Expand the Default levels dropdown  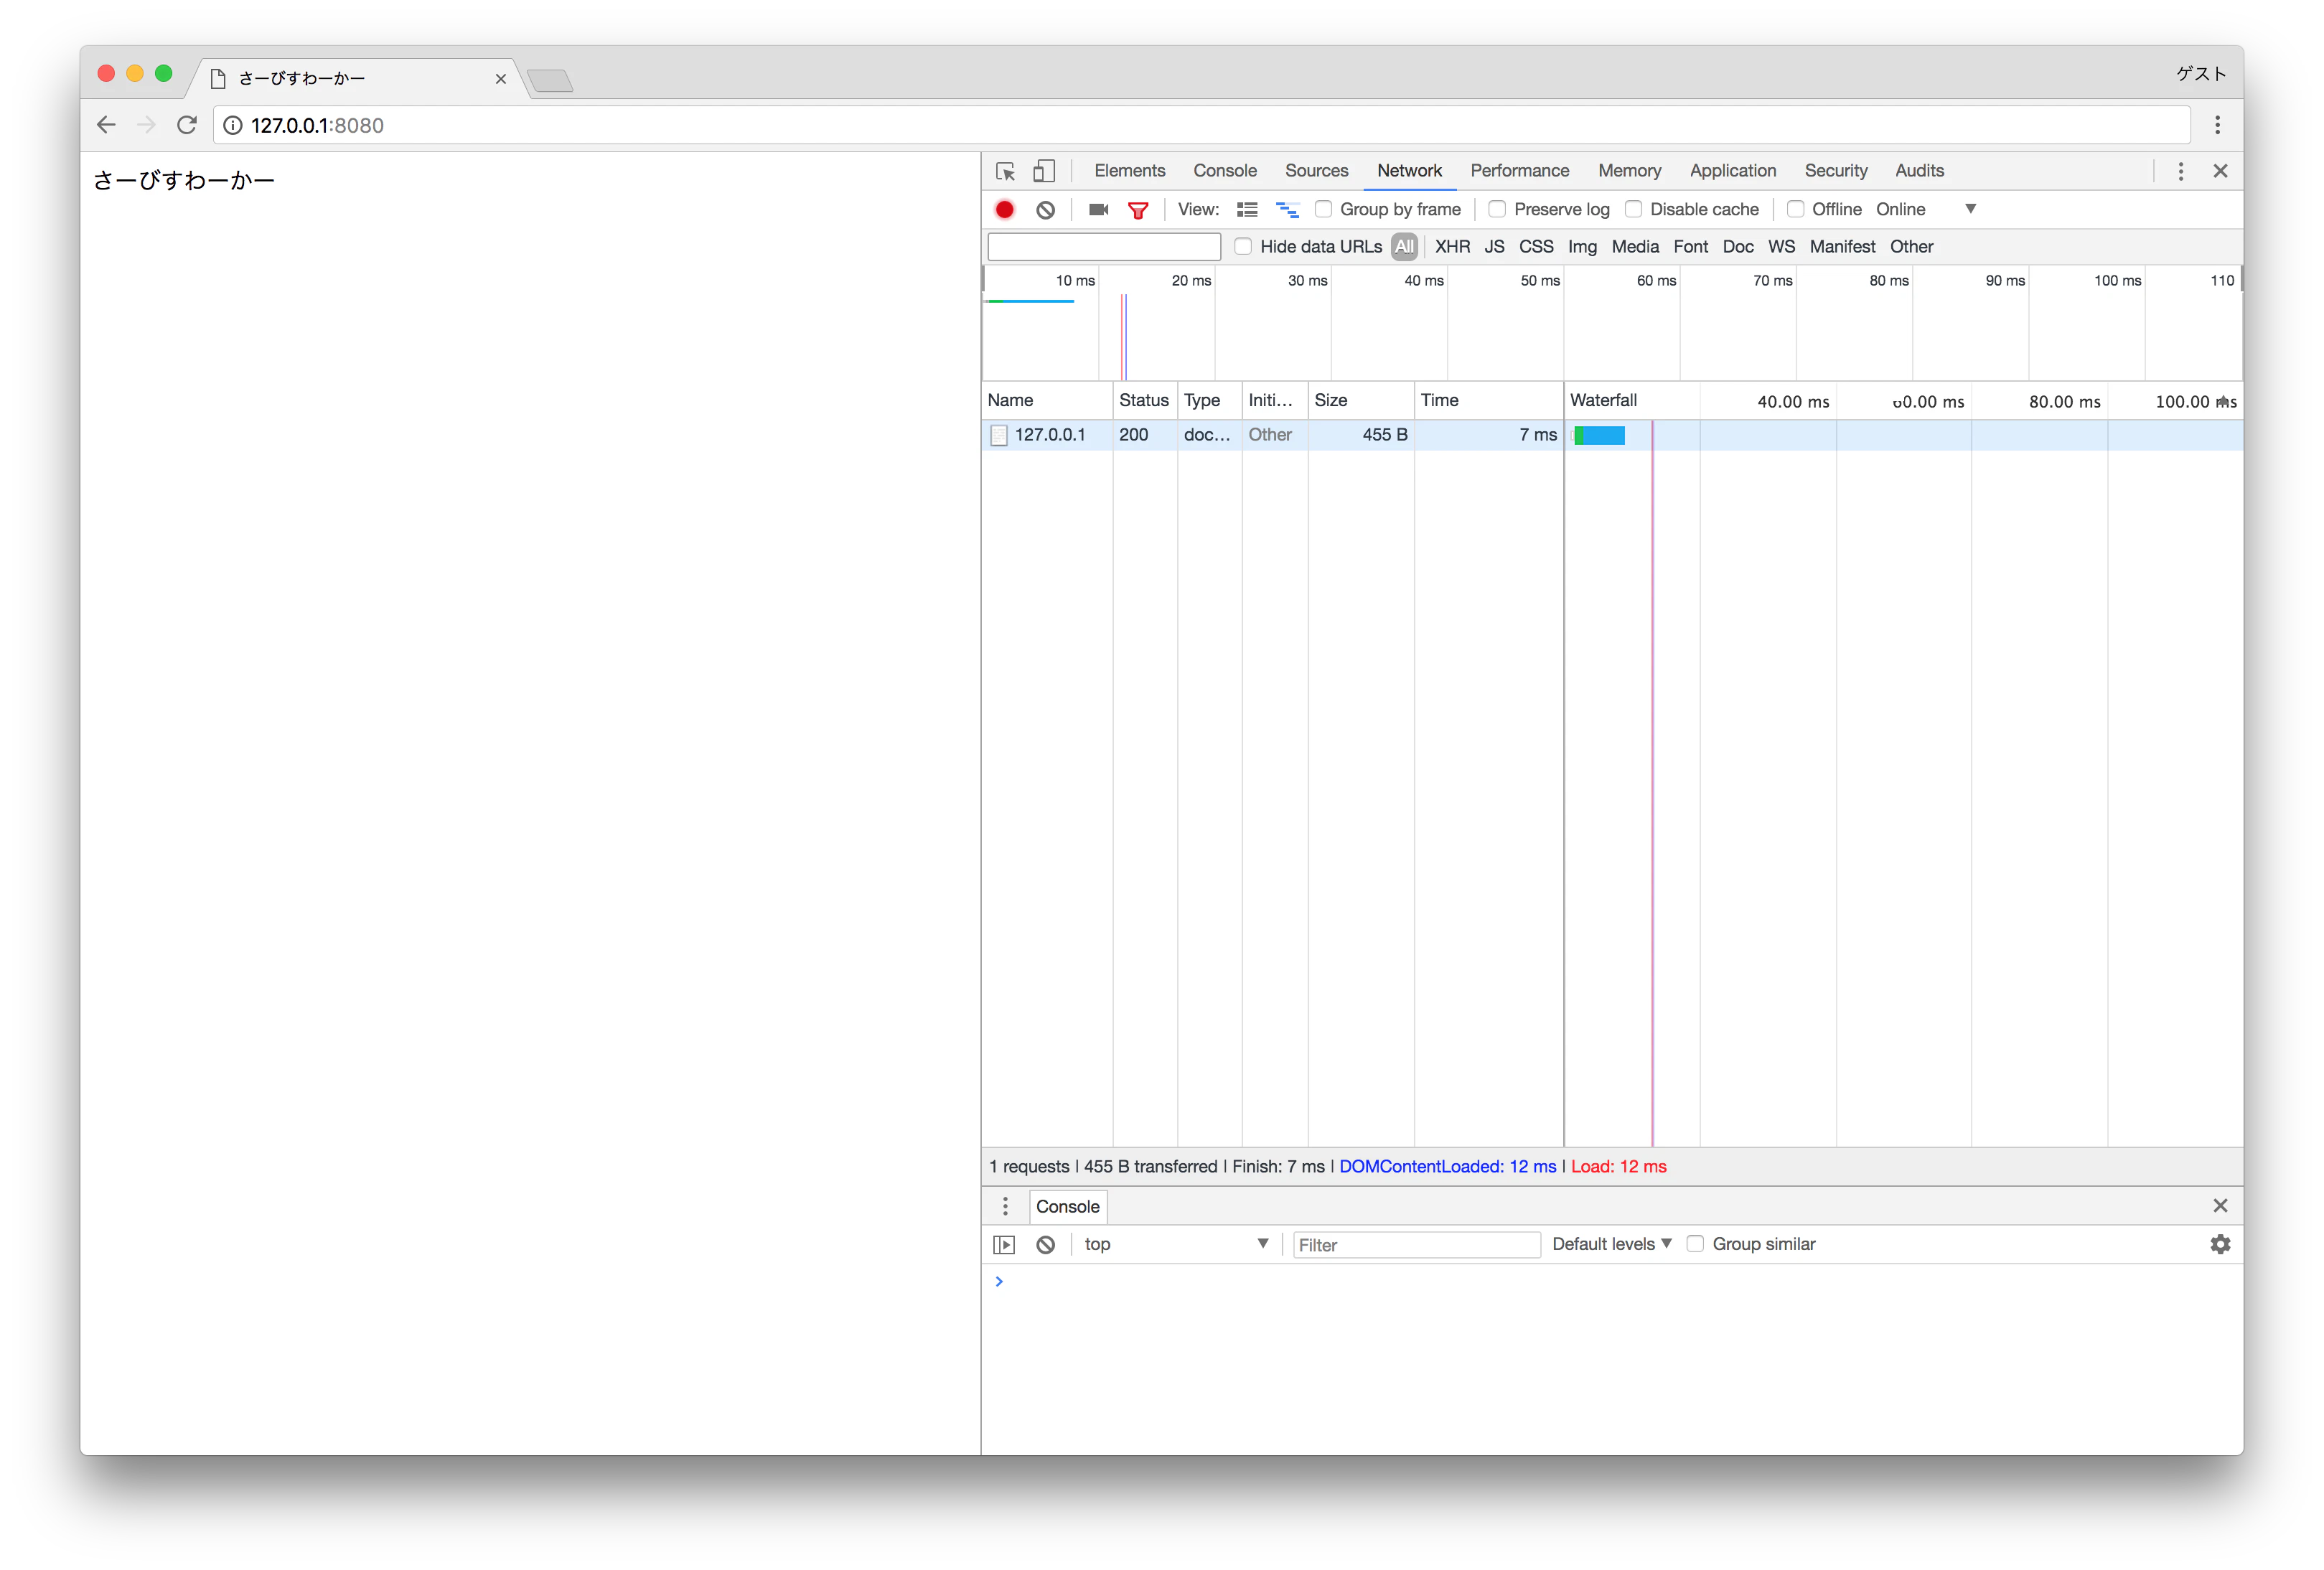coord(1611,1244)
